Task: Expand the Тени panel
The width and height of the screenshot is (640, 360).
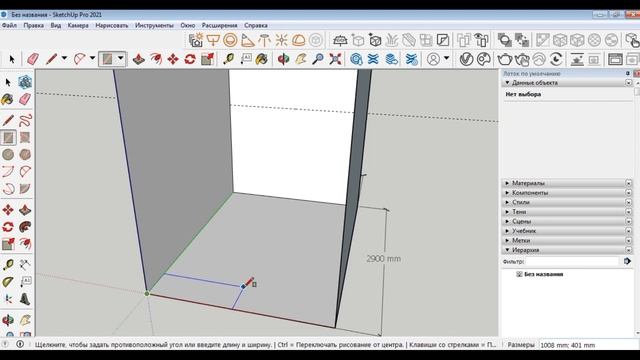Action: (507, 212)
